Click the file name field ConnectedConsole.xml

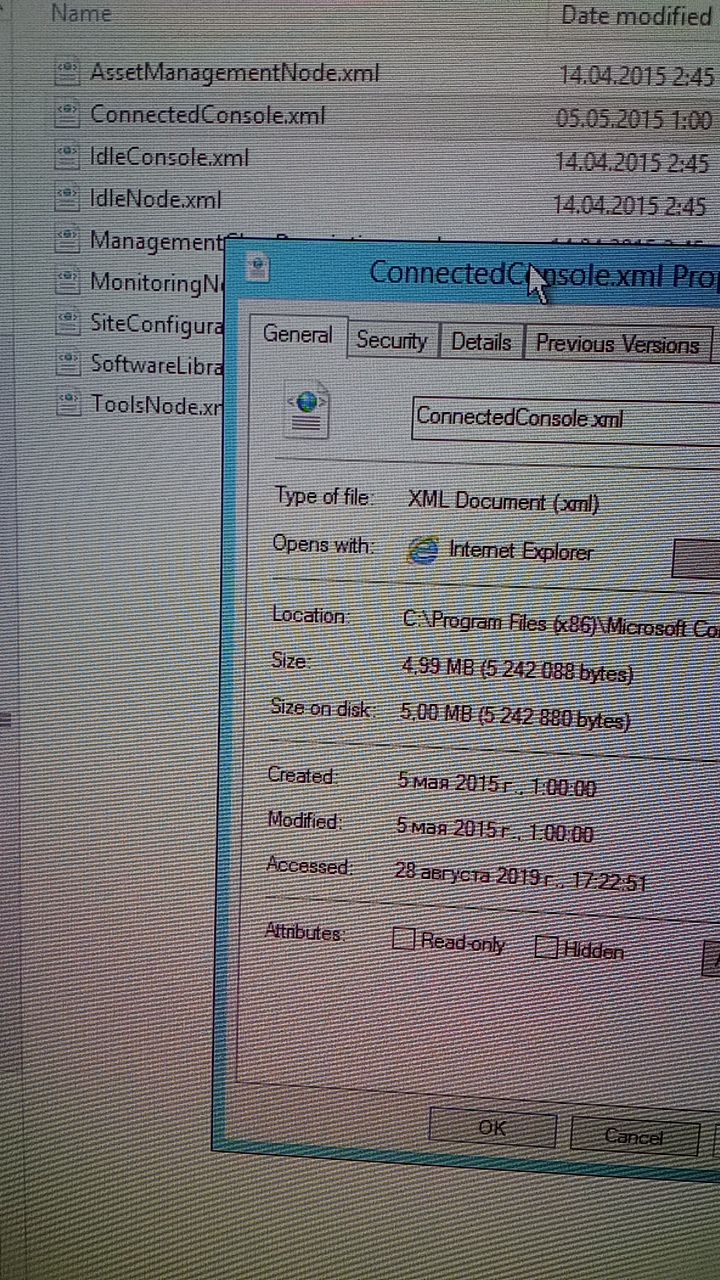566,418
